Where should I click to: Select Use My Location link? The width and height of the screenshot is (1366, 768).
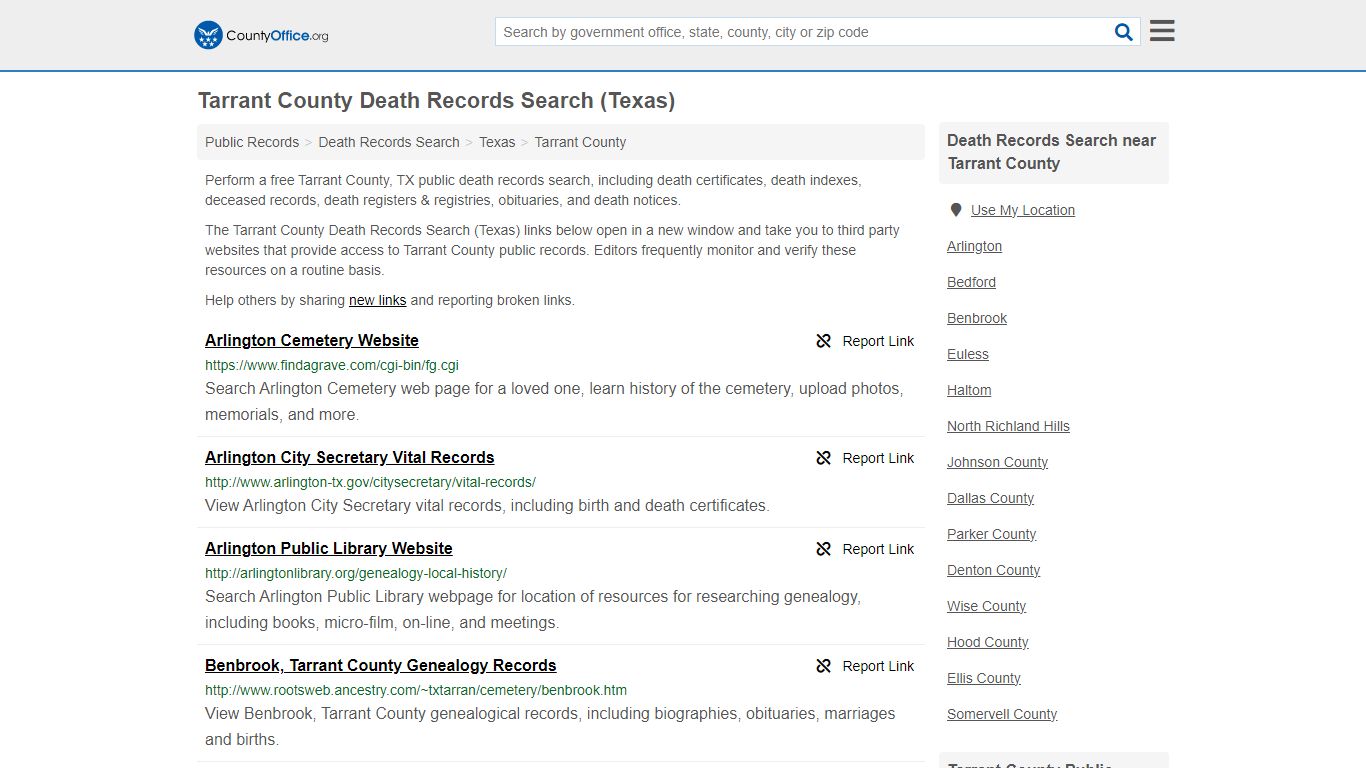[1023, 210]
